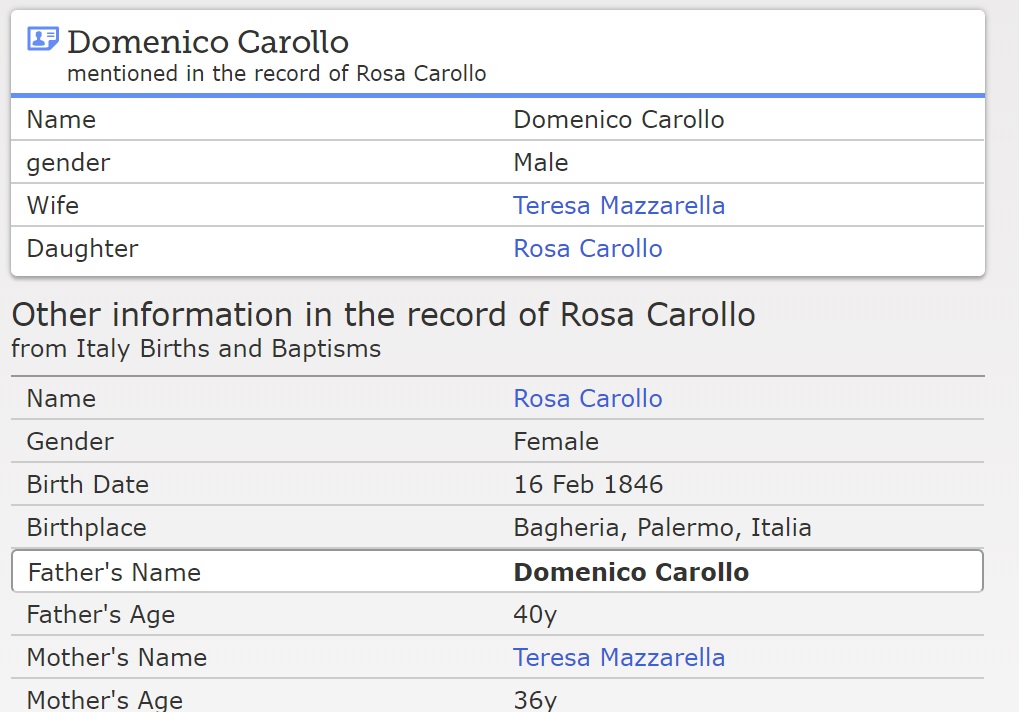Click 'from Italy Births and Baptisms' text
Image resolution: width=1019 pixels, height=712 pixels.
(196, 349)
